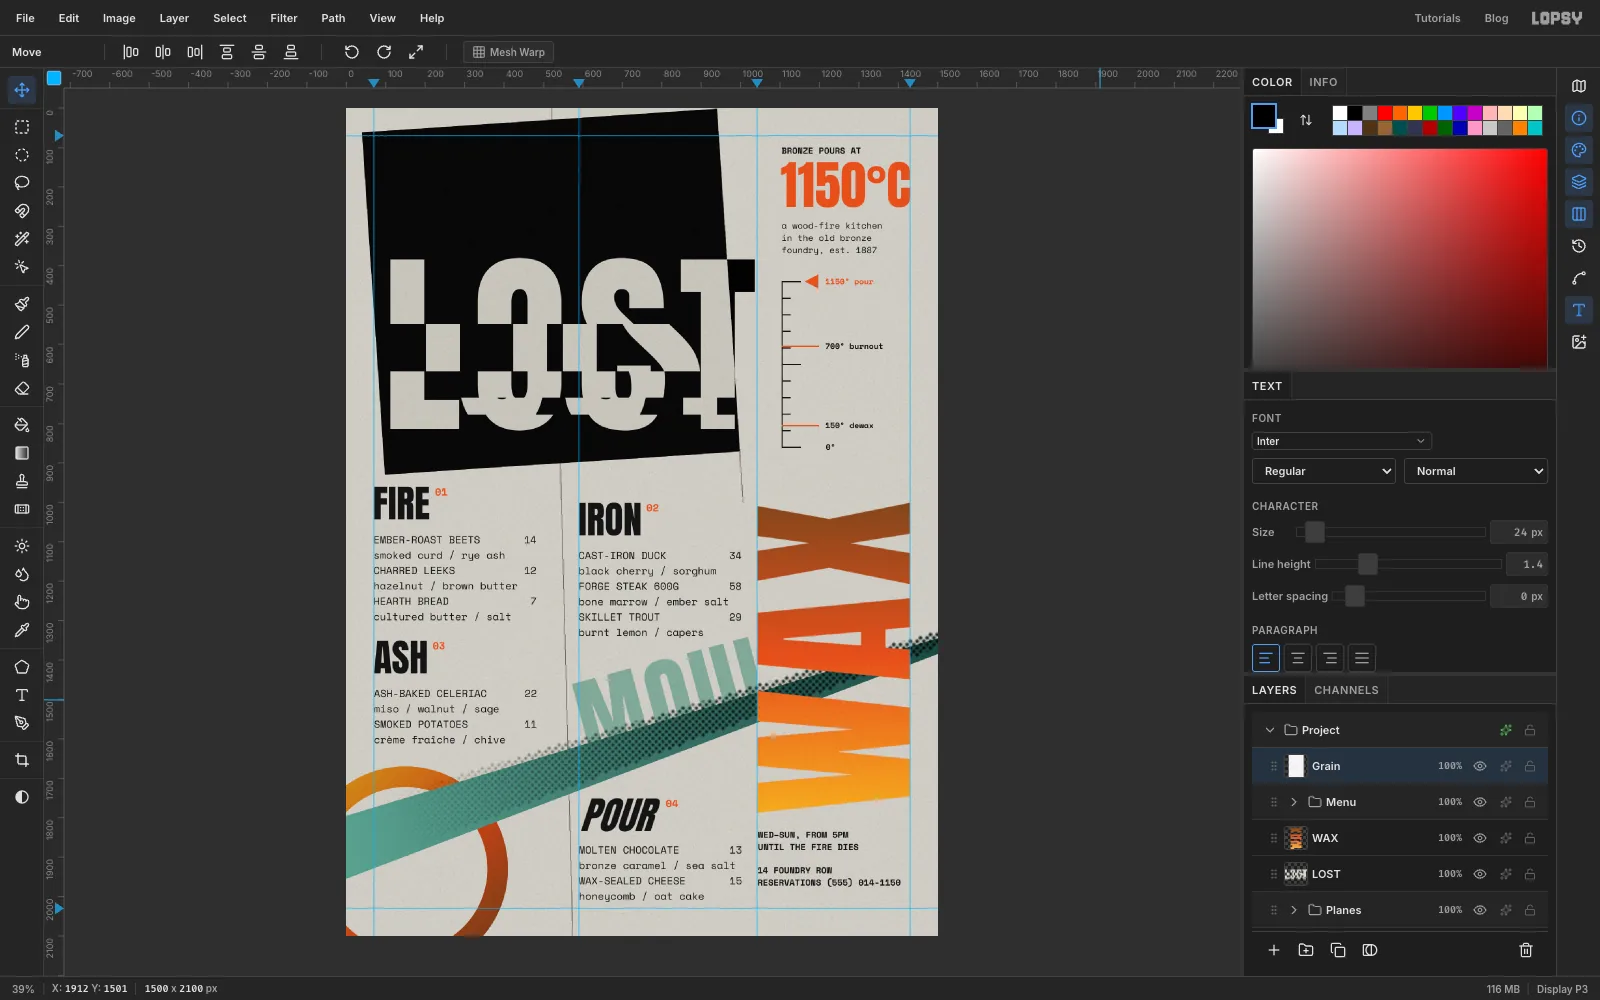Screen dimensions: 1600x1000
Task: Click the Mesh Warp button
Action: coord(509,52)
